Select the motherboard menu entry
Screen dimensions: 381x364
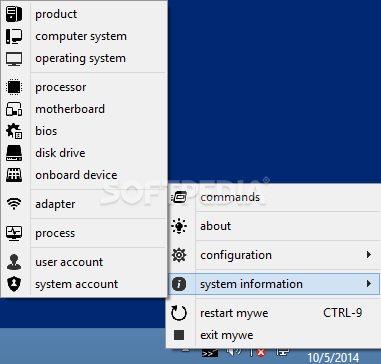[x=84, y=109]
